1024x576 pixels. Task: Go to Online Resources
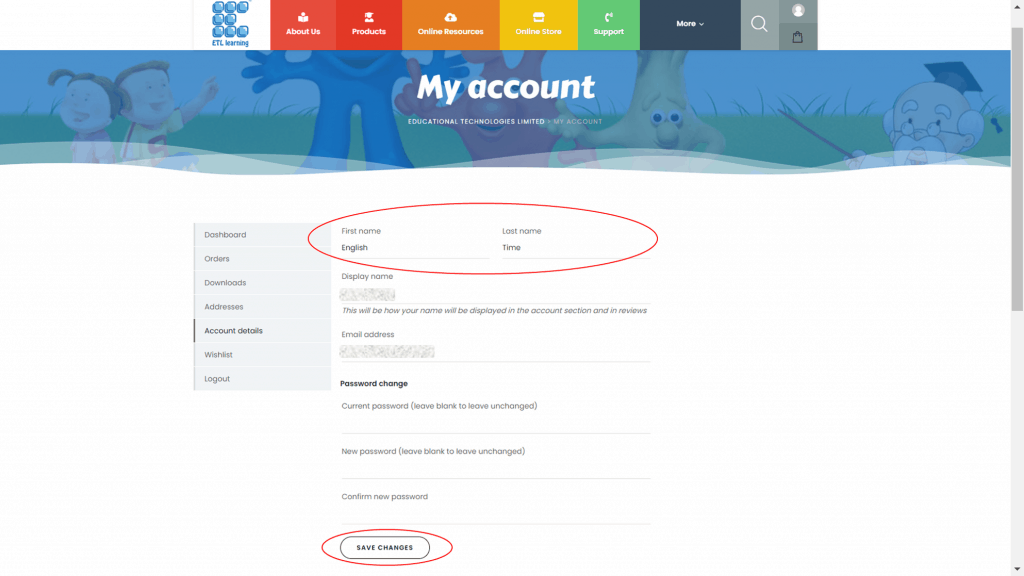tap(450, 24)
